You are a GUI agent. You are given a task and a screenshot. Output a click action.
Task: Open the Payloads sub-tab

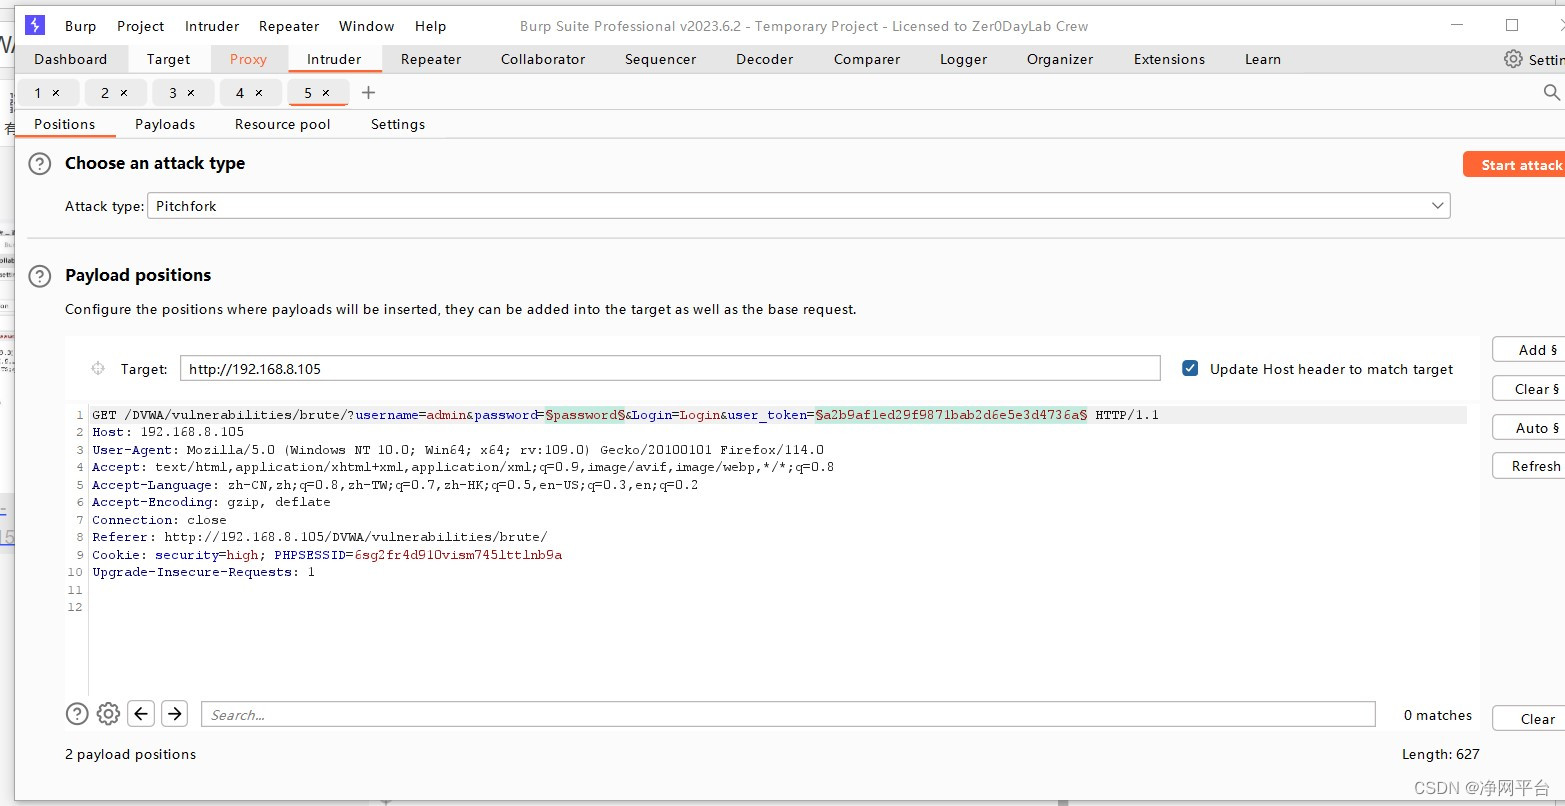click(165, 124)
